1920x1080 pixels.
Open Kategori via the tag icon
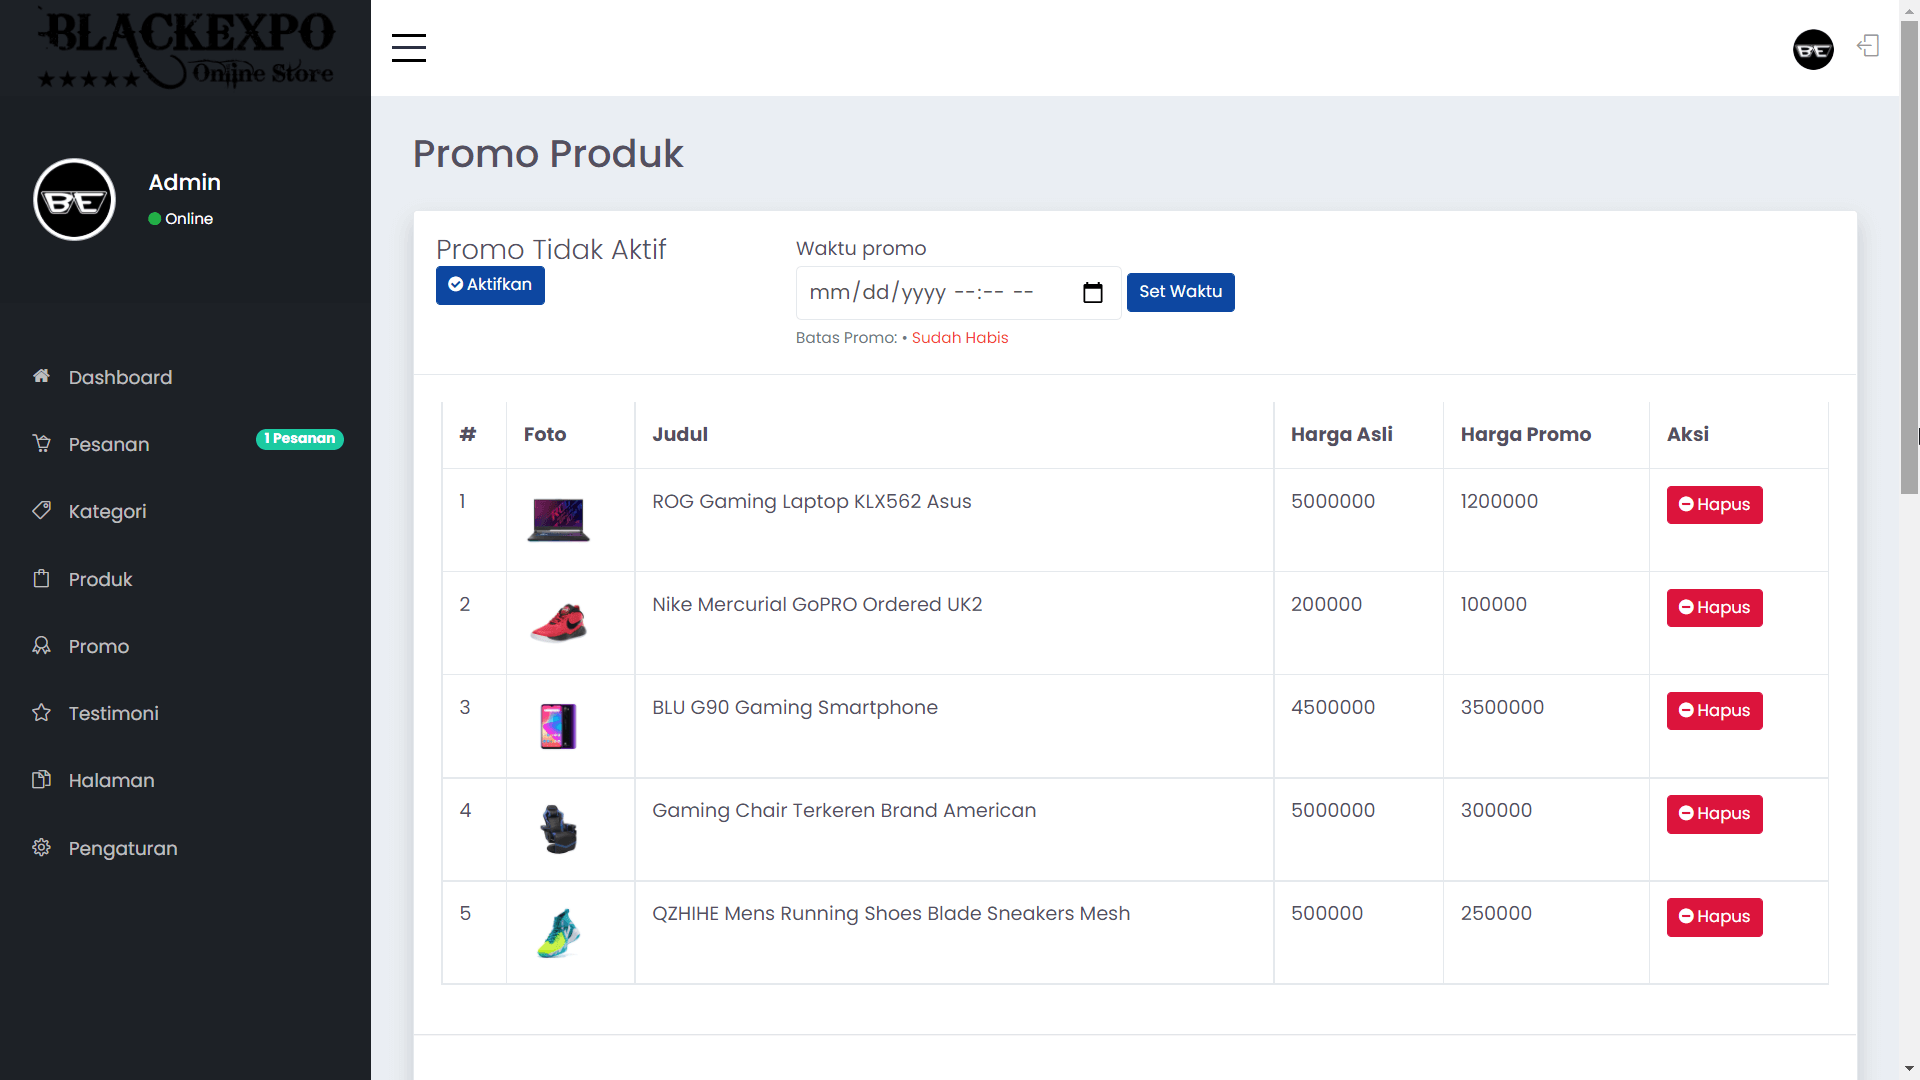point(41,510)
